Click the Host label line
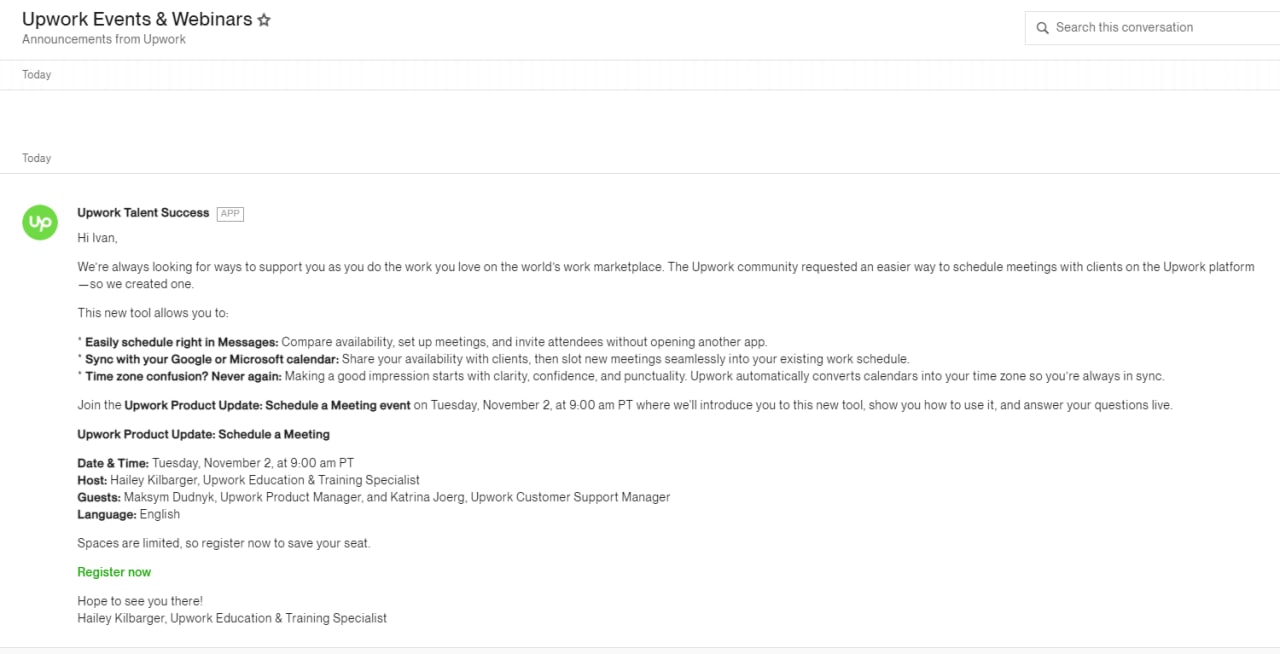Image resolution: width=1280 pixels, height=654 pixels. coord(248,480)
